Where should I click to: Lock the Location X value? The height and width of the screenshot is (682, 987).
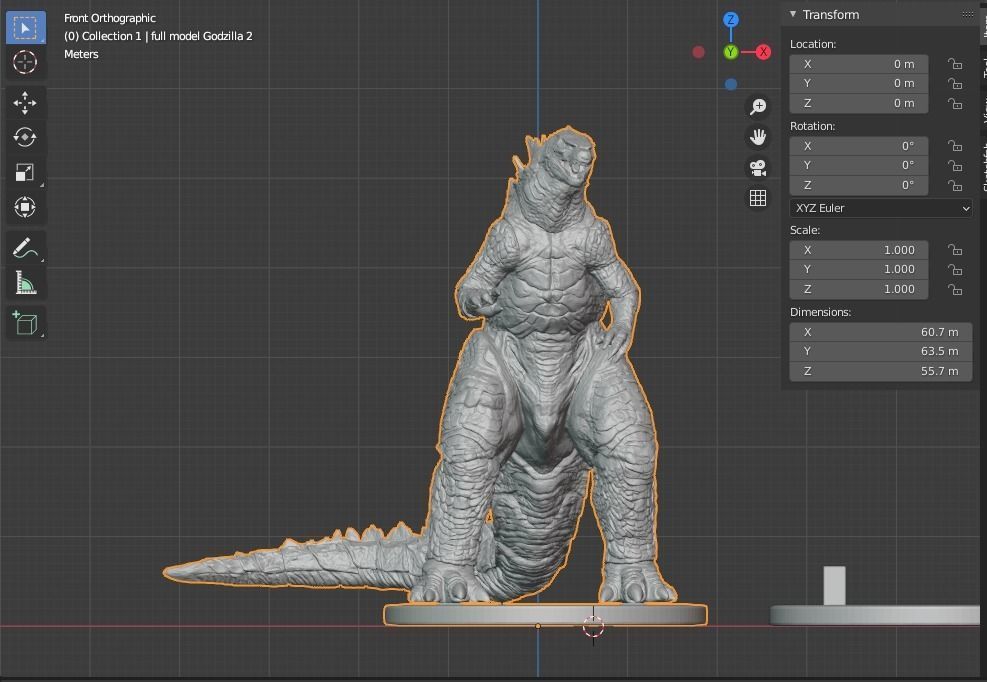(955, 63)
